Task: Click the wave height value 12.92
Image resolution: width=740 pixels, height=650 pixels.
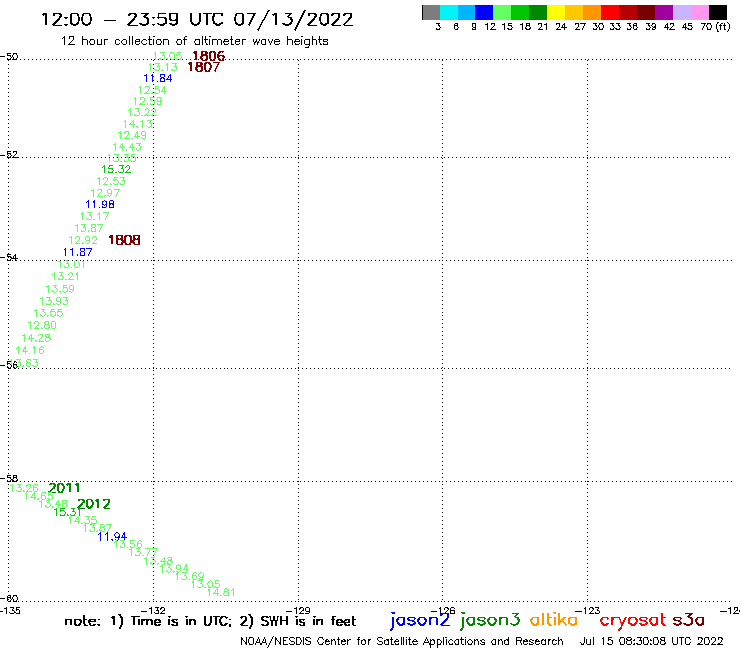Action: click(x=83, y=240)
